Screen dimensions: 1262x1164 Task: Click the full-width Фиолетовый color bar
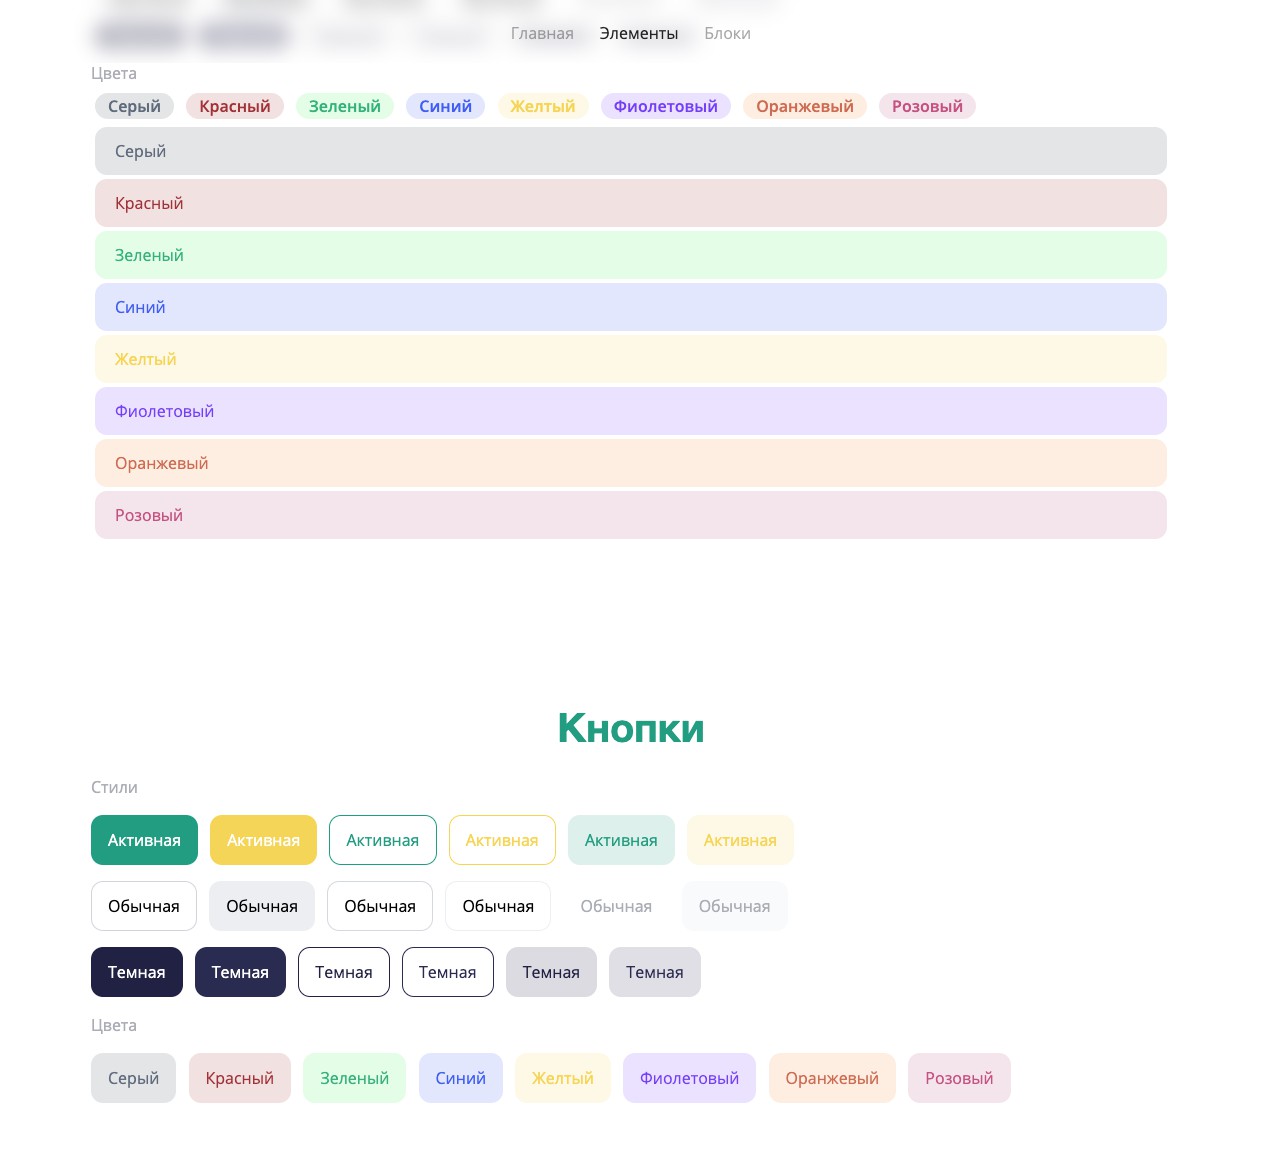631,411
